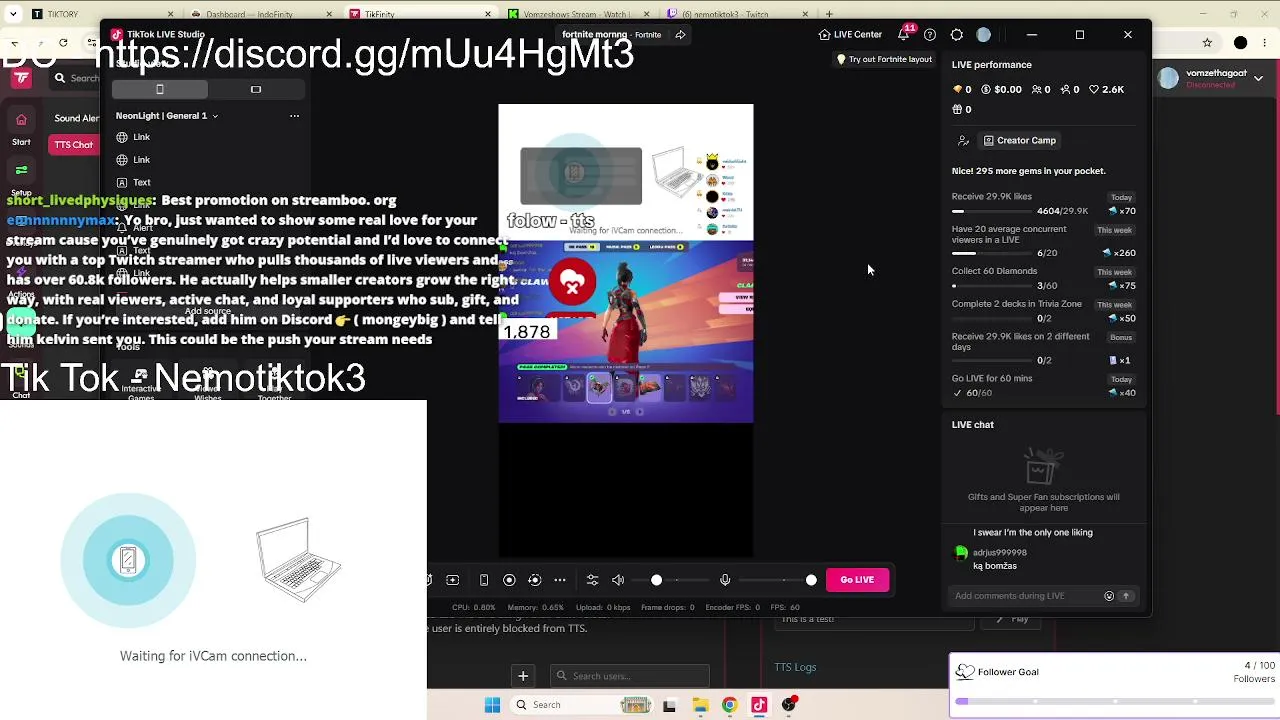Mute the speaker audio
Image resolution: width=1280 pixels, height=720 pixels.
(618, 580)
